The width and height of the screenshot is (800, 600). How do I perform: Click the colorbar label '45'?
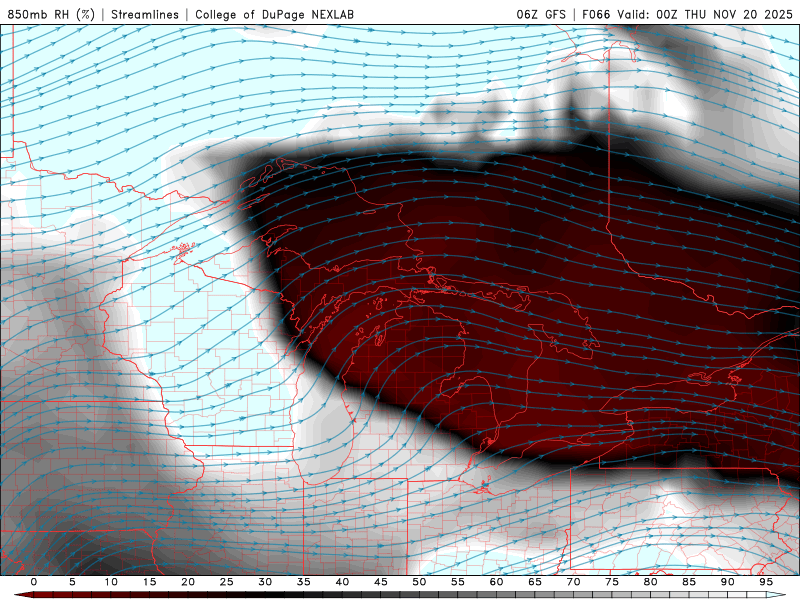(381, 582)
